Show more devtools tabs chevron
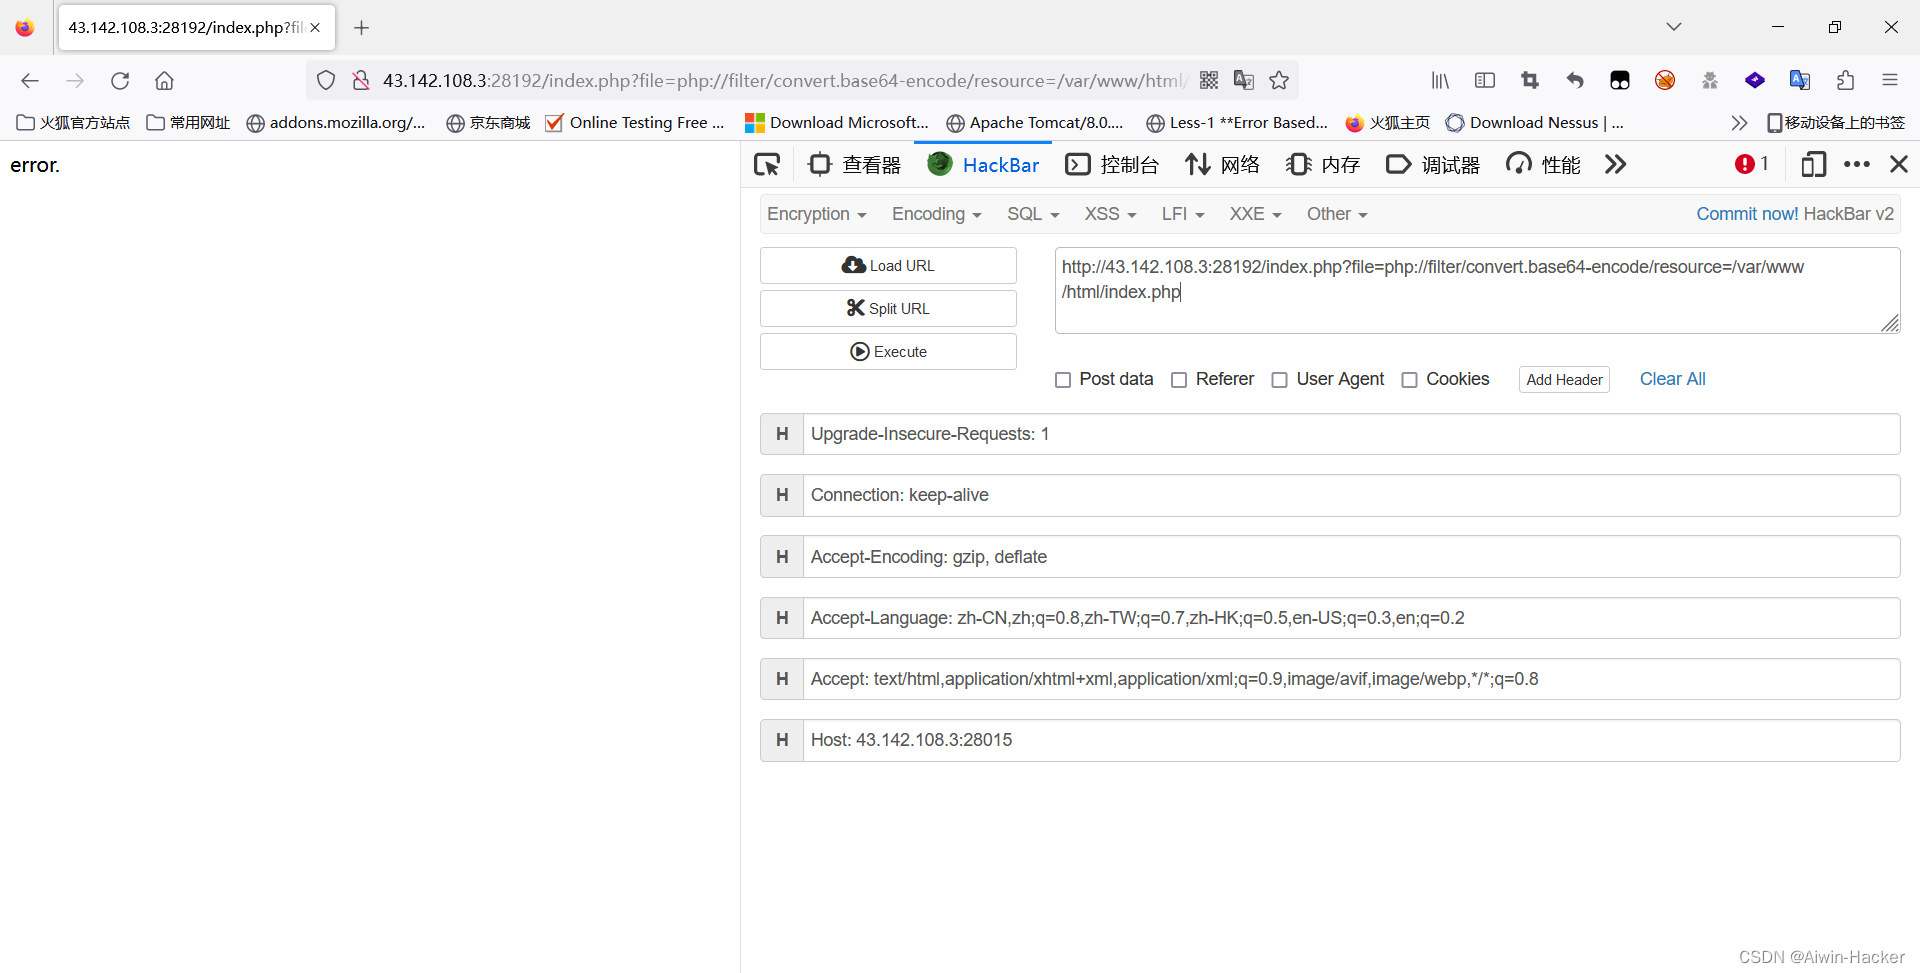 [x=1615, y=164]
